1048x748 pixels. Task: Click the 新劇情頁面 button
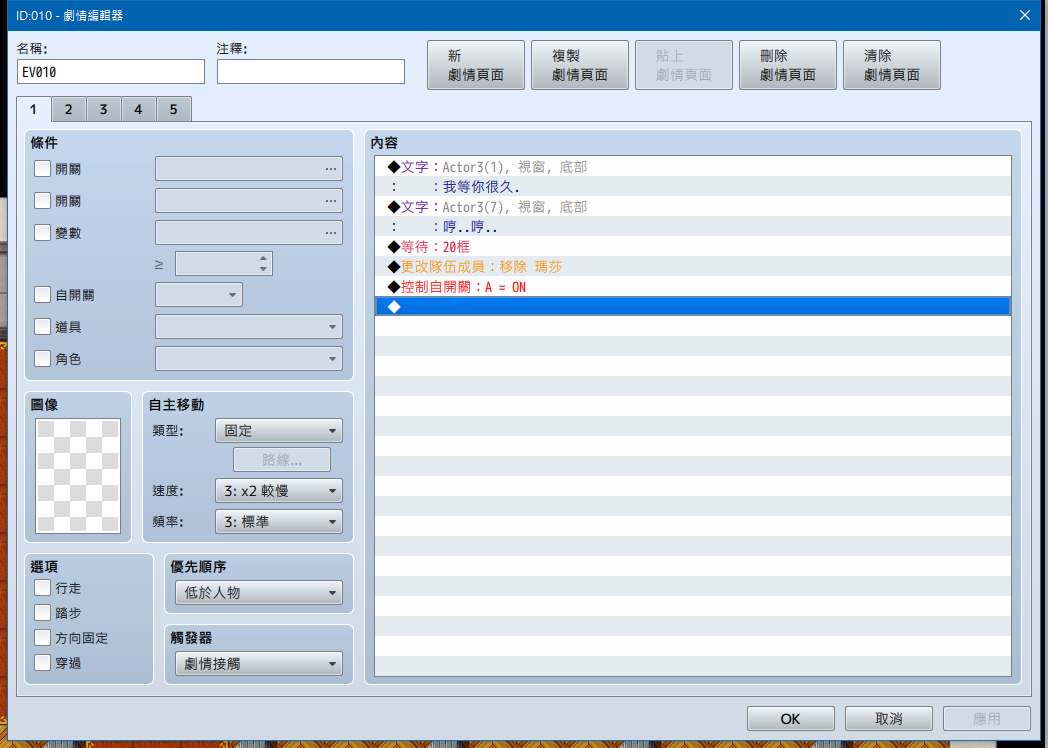click(x=476, y=65)
